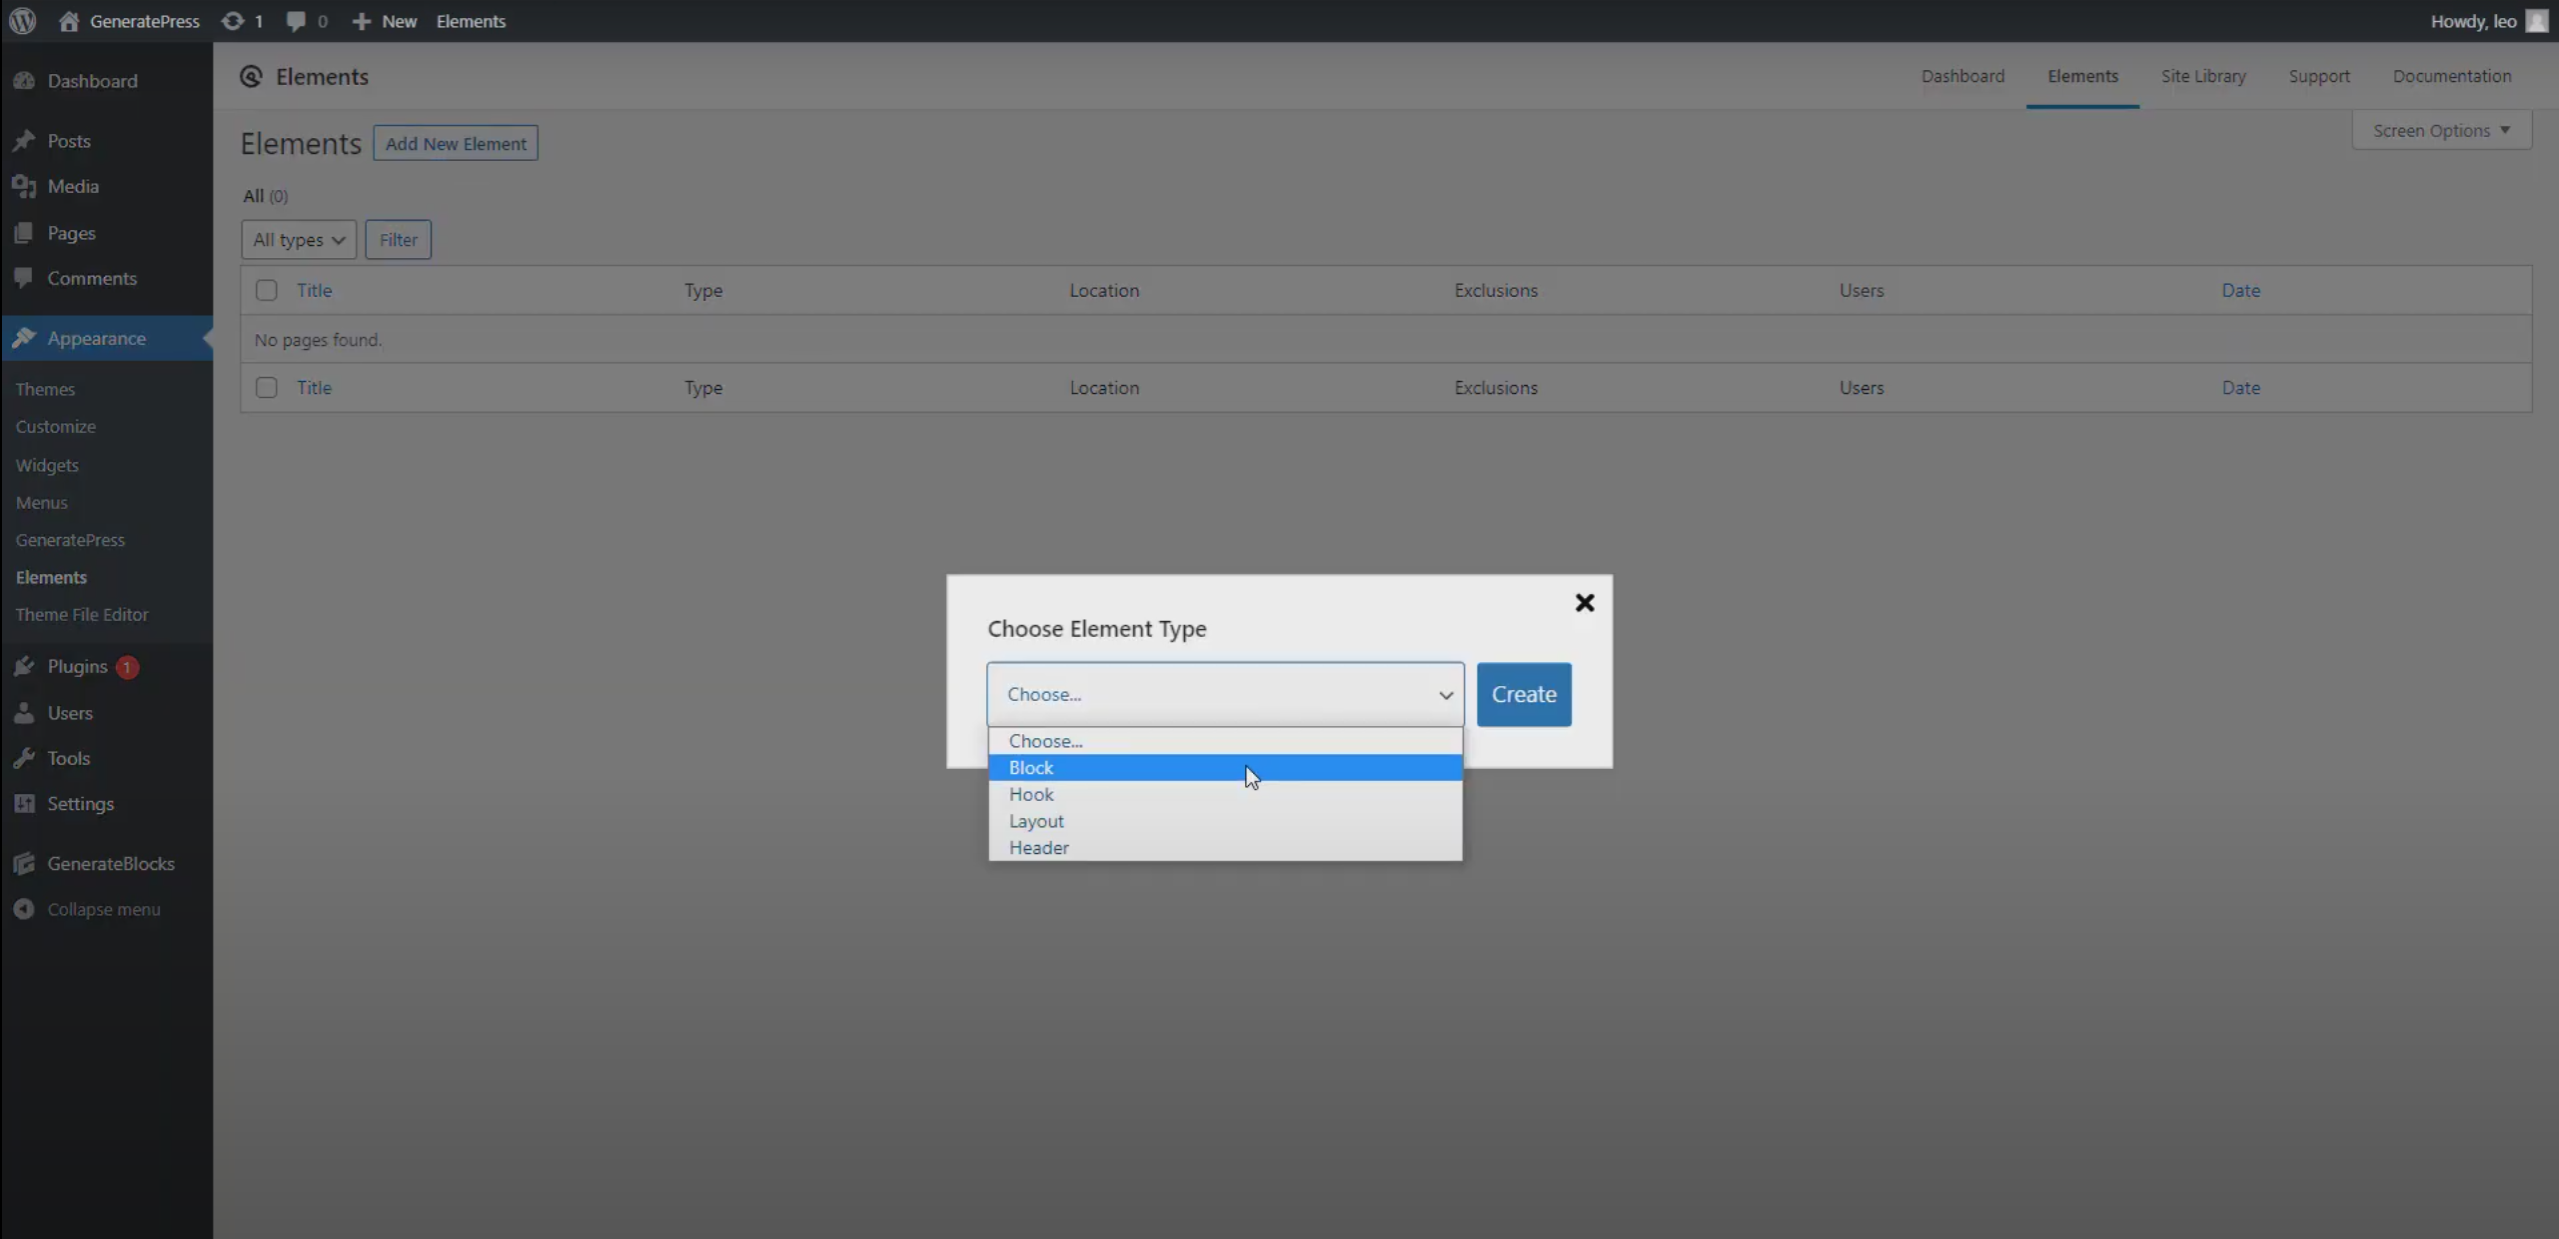Open the Choose element type dropdown
The height and width of the screenshot is (1239, 2559).
1223,694
